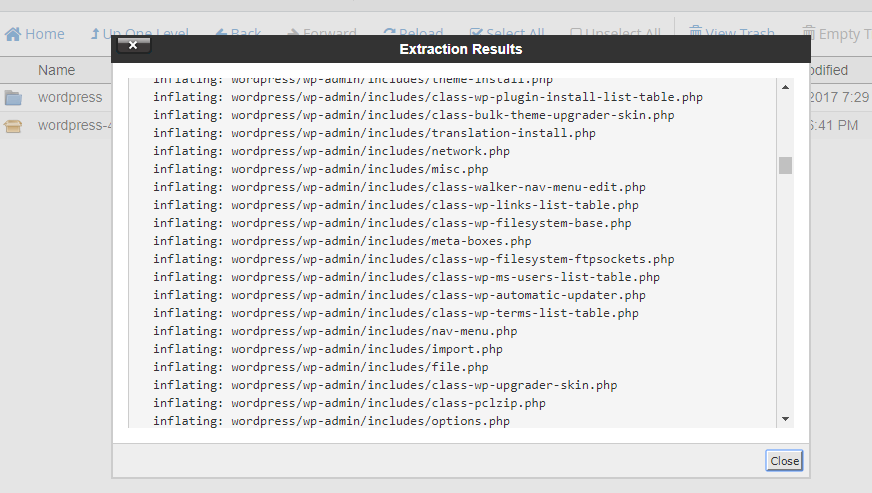Click the wordpress folder name
The width and height of the screenshot is (872, 493).
(x=70, y=98)
